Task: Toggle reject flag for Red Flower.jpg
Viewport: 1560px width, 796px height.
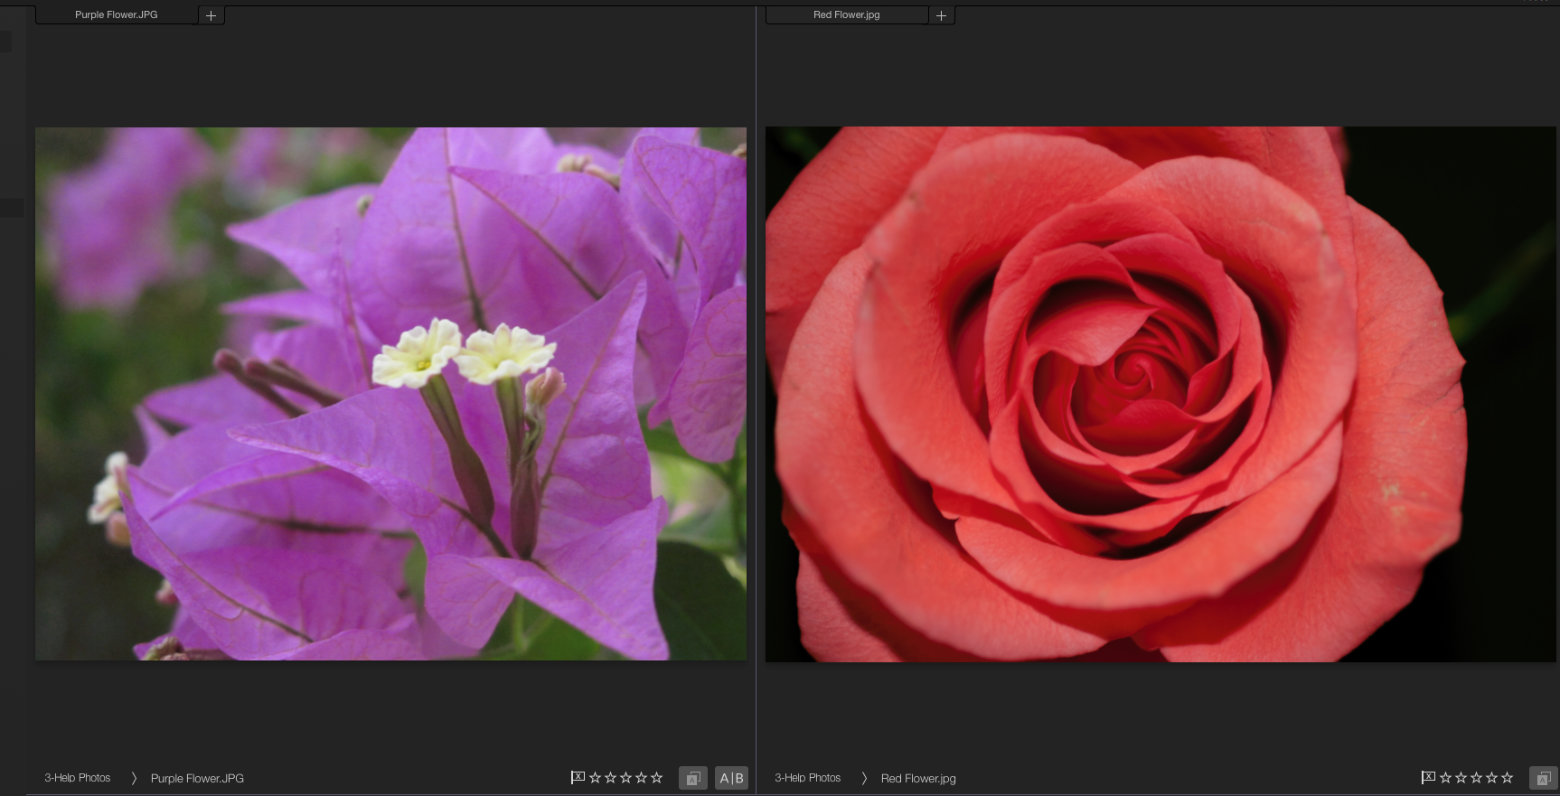Action: [1428, 777]
